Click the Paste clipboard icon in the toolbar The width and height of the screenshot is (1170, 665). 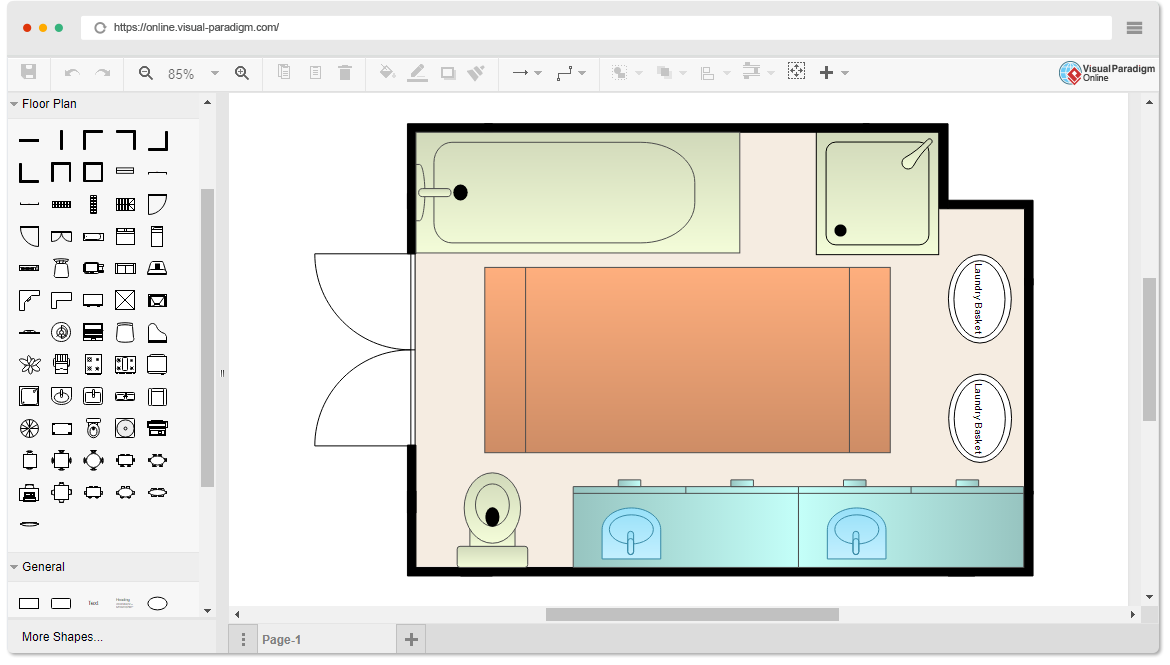coord(315,72)
